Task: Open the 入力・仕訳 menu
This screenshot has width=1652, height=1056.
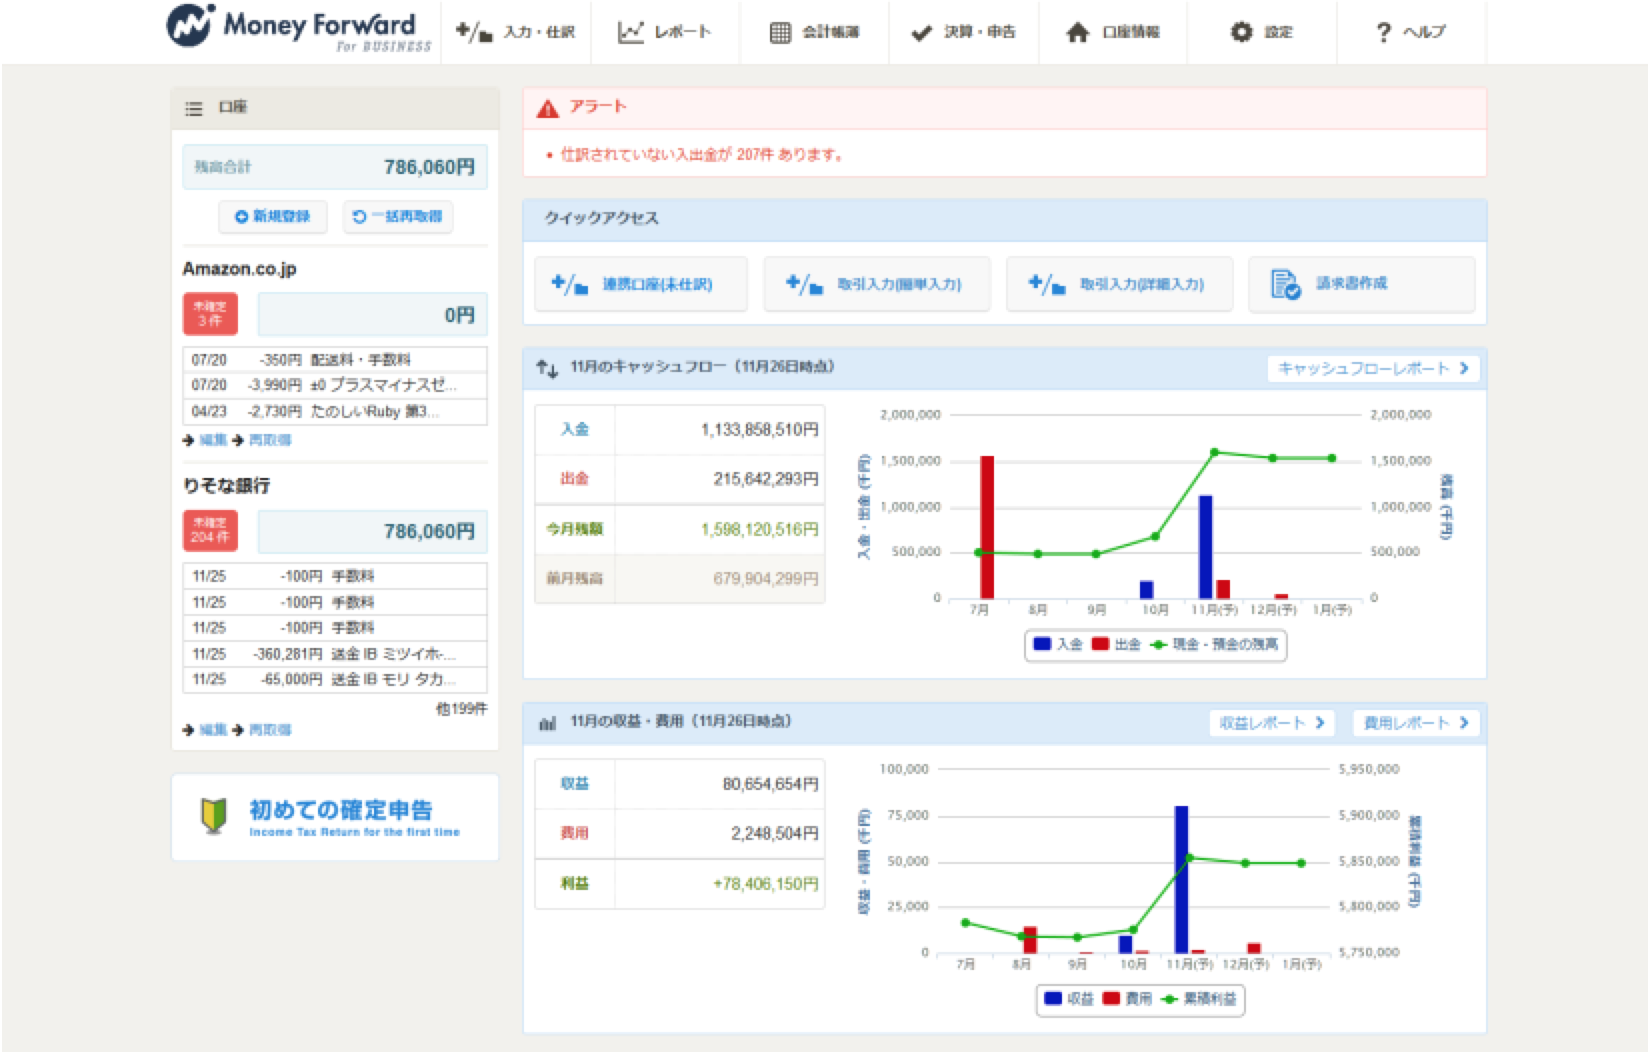Action: [x=516, y=32]
